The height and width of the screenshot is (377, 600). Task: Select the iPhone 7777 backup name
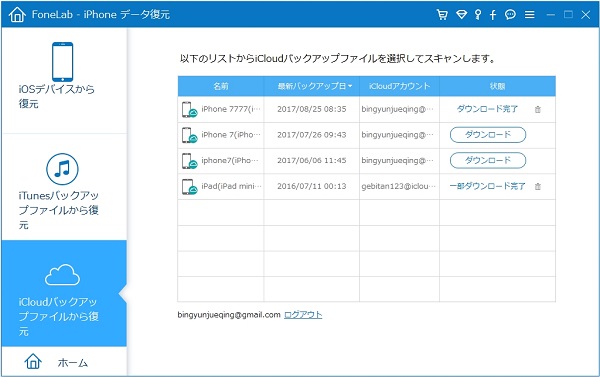click(x=231, y=109)
